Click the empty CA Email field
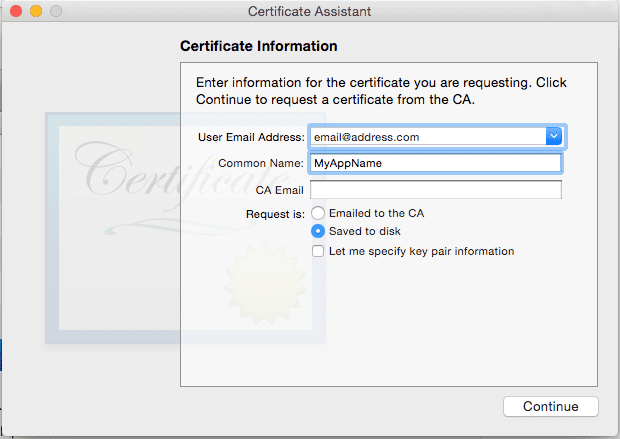 tap(435, 190)
